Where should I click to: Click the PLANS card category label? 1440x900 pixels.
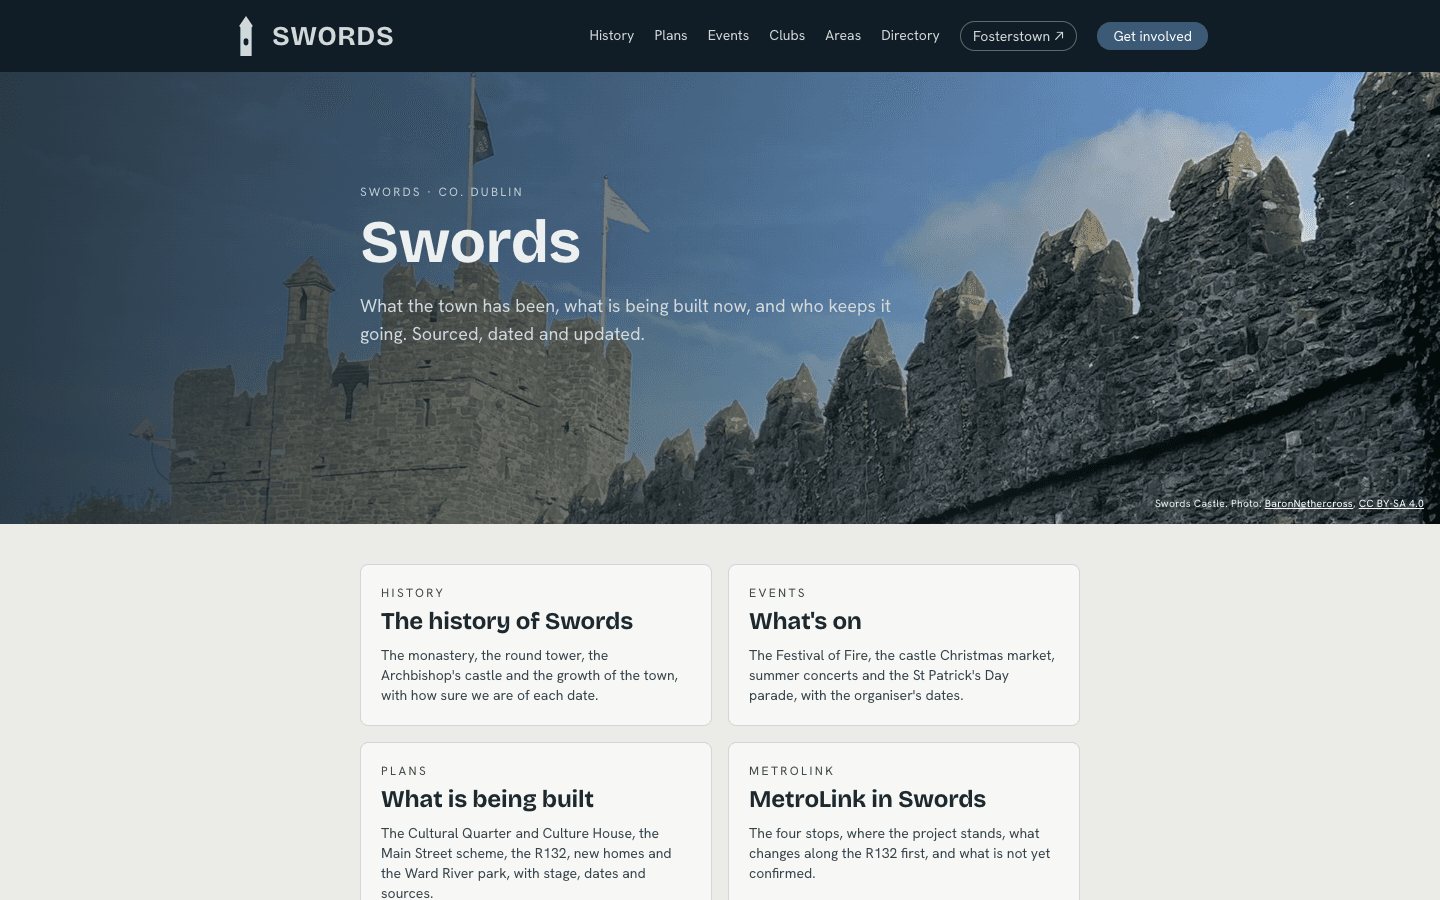click(x=404, y=771)
